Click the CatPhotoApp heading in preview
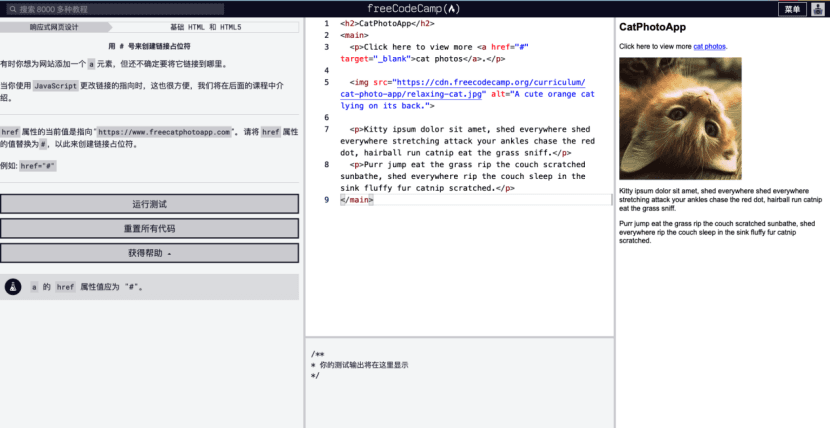Viewport: 830px width, 428px height. point(651,27)
